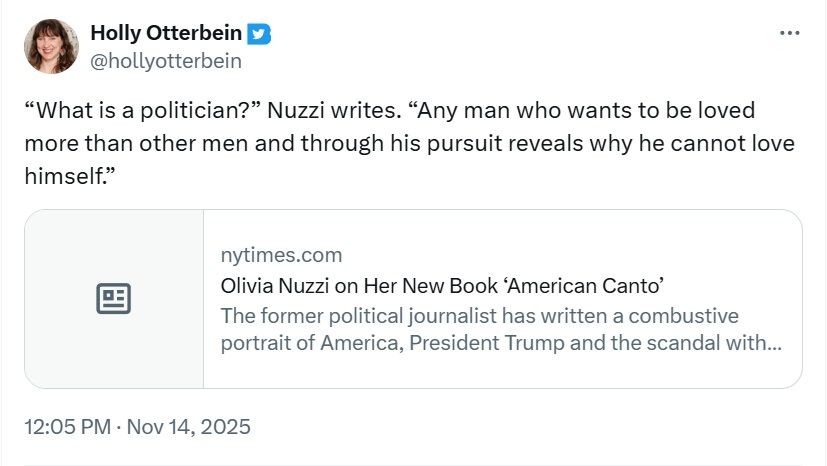Click the blue verified badge beside the name
The image size is (827, 466).
tap(260, 33)
